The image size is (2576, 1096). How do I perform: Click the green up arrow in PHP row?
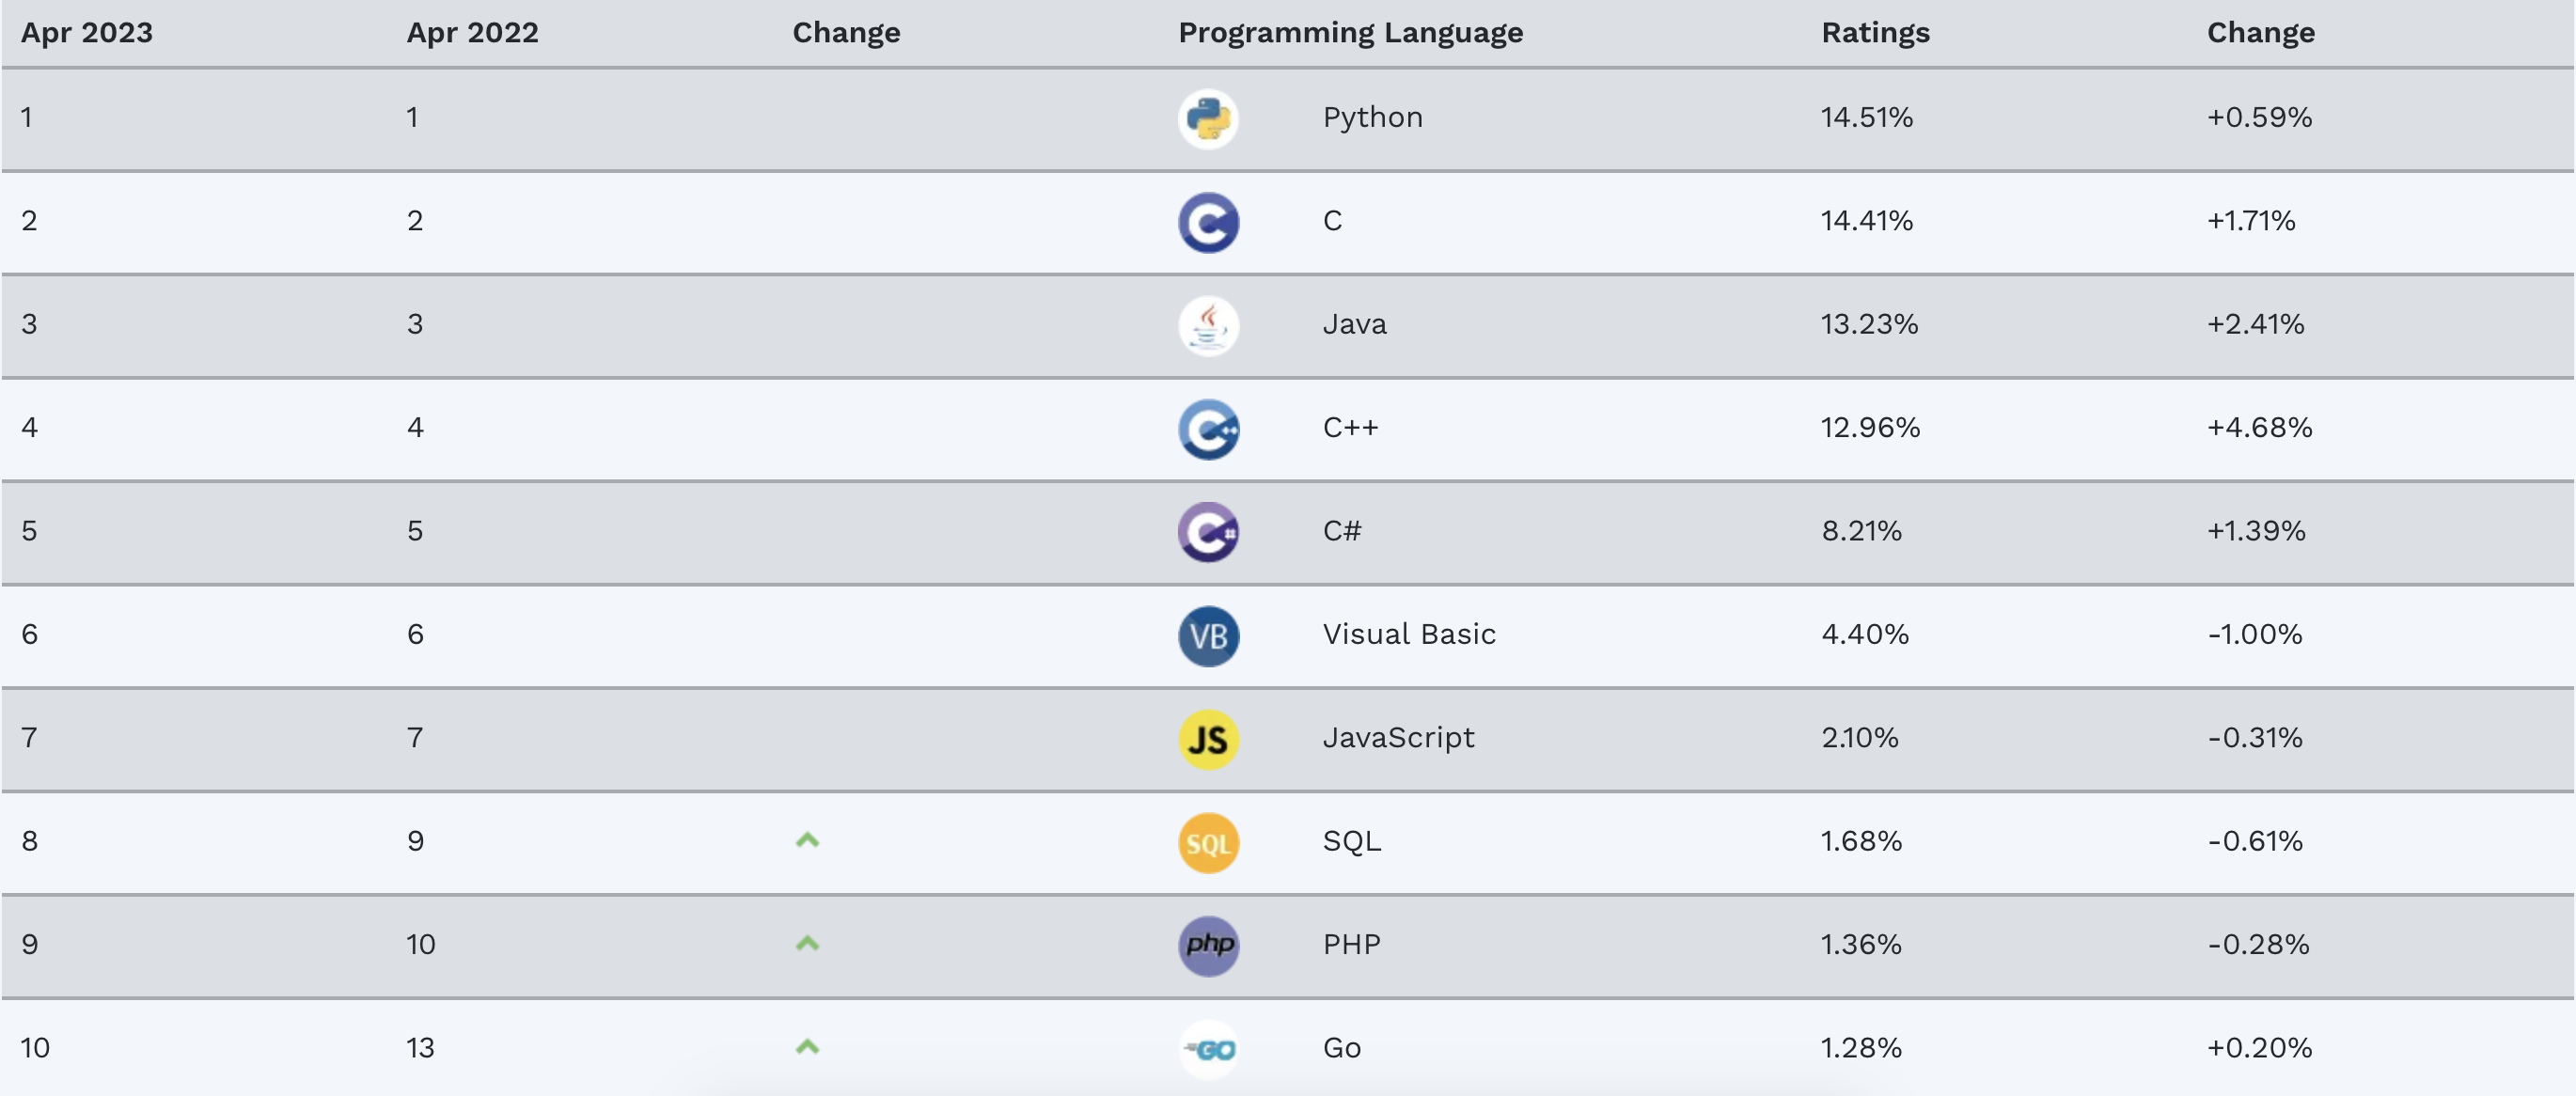click(807, 943)
